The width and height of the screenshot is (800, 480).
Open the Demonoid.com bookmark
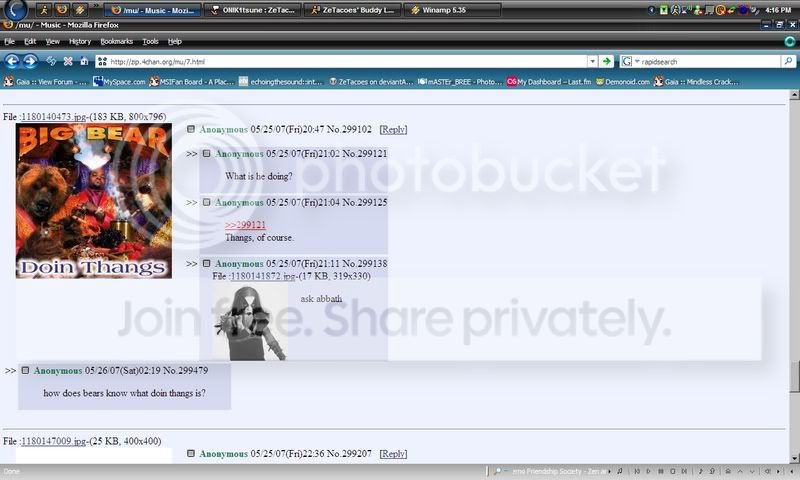click(622, 82)
